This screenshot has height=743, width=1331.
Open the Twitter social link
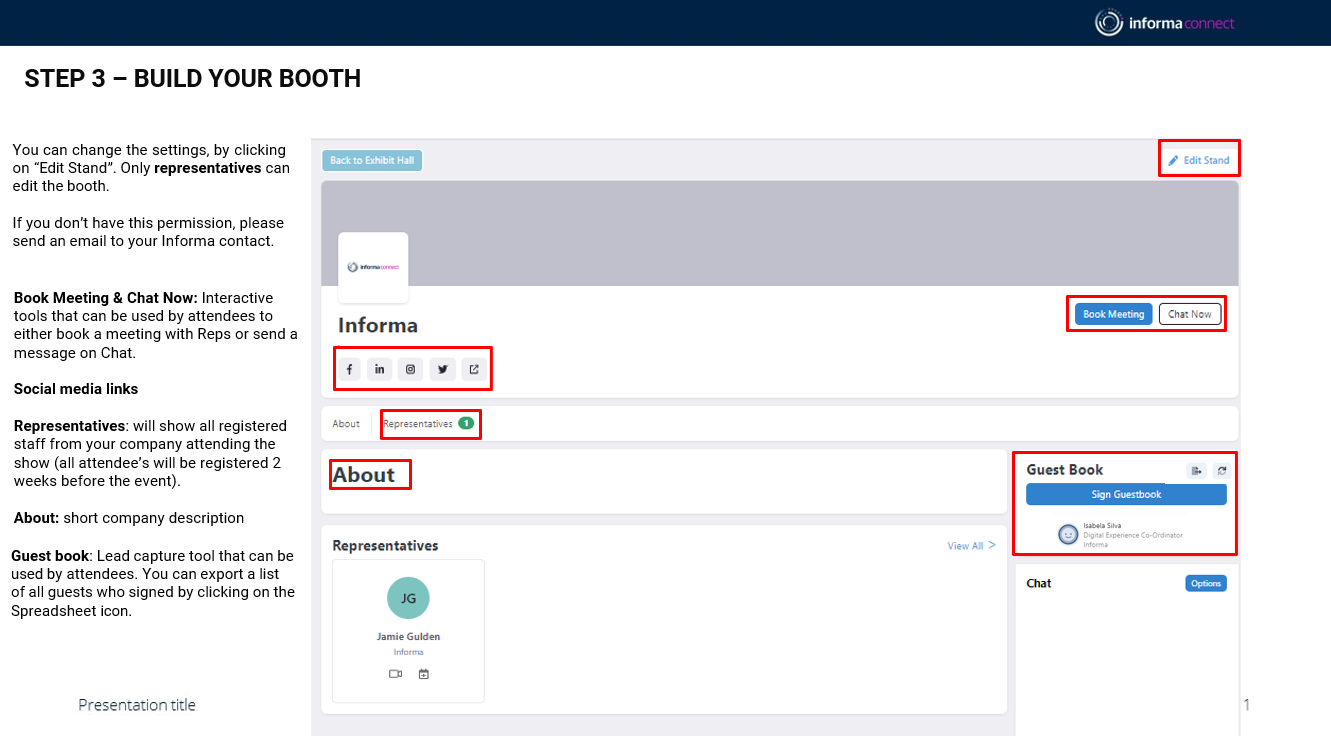442,369
